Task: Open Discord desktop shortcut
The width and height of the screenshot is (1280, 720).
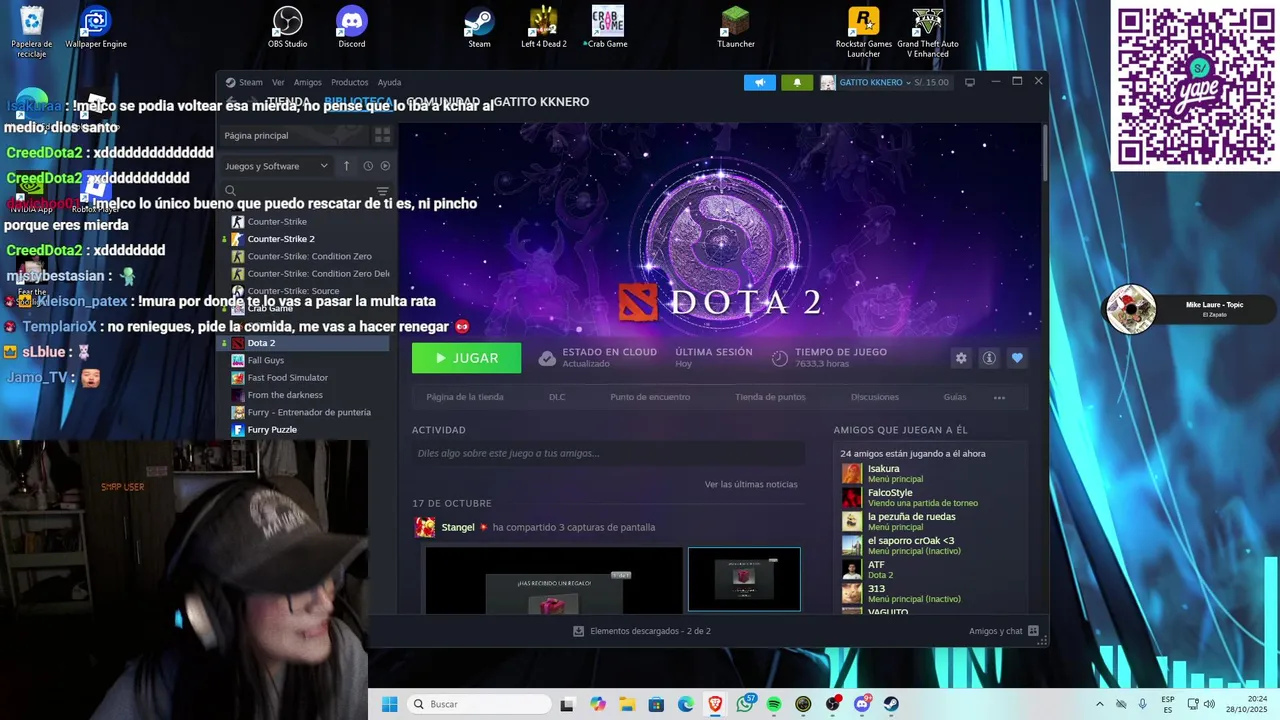Action: (352, 28)
